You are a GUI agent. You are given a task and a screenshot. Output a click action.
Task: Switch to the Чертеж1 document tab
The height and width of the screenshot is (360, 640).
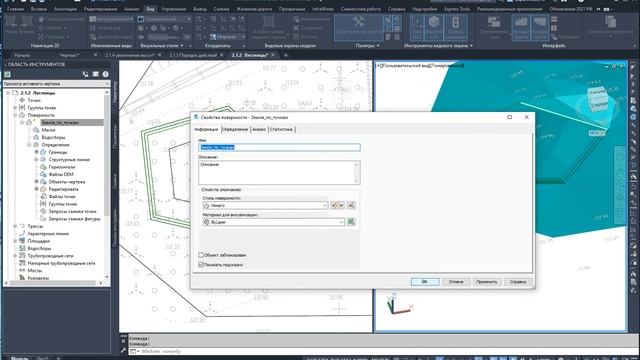[x=69, y=55]
